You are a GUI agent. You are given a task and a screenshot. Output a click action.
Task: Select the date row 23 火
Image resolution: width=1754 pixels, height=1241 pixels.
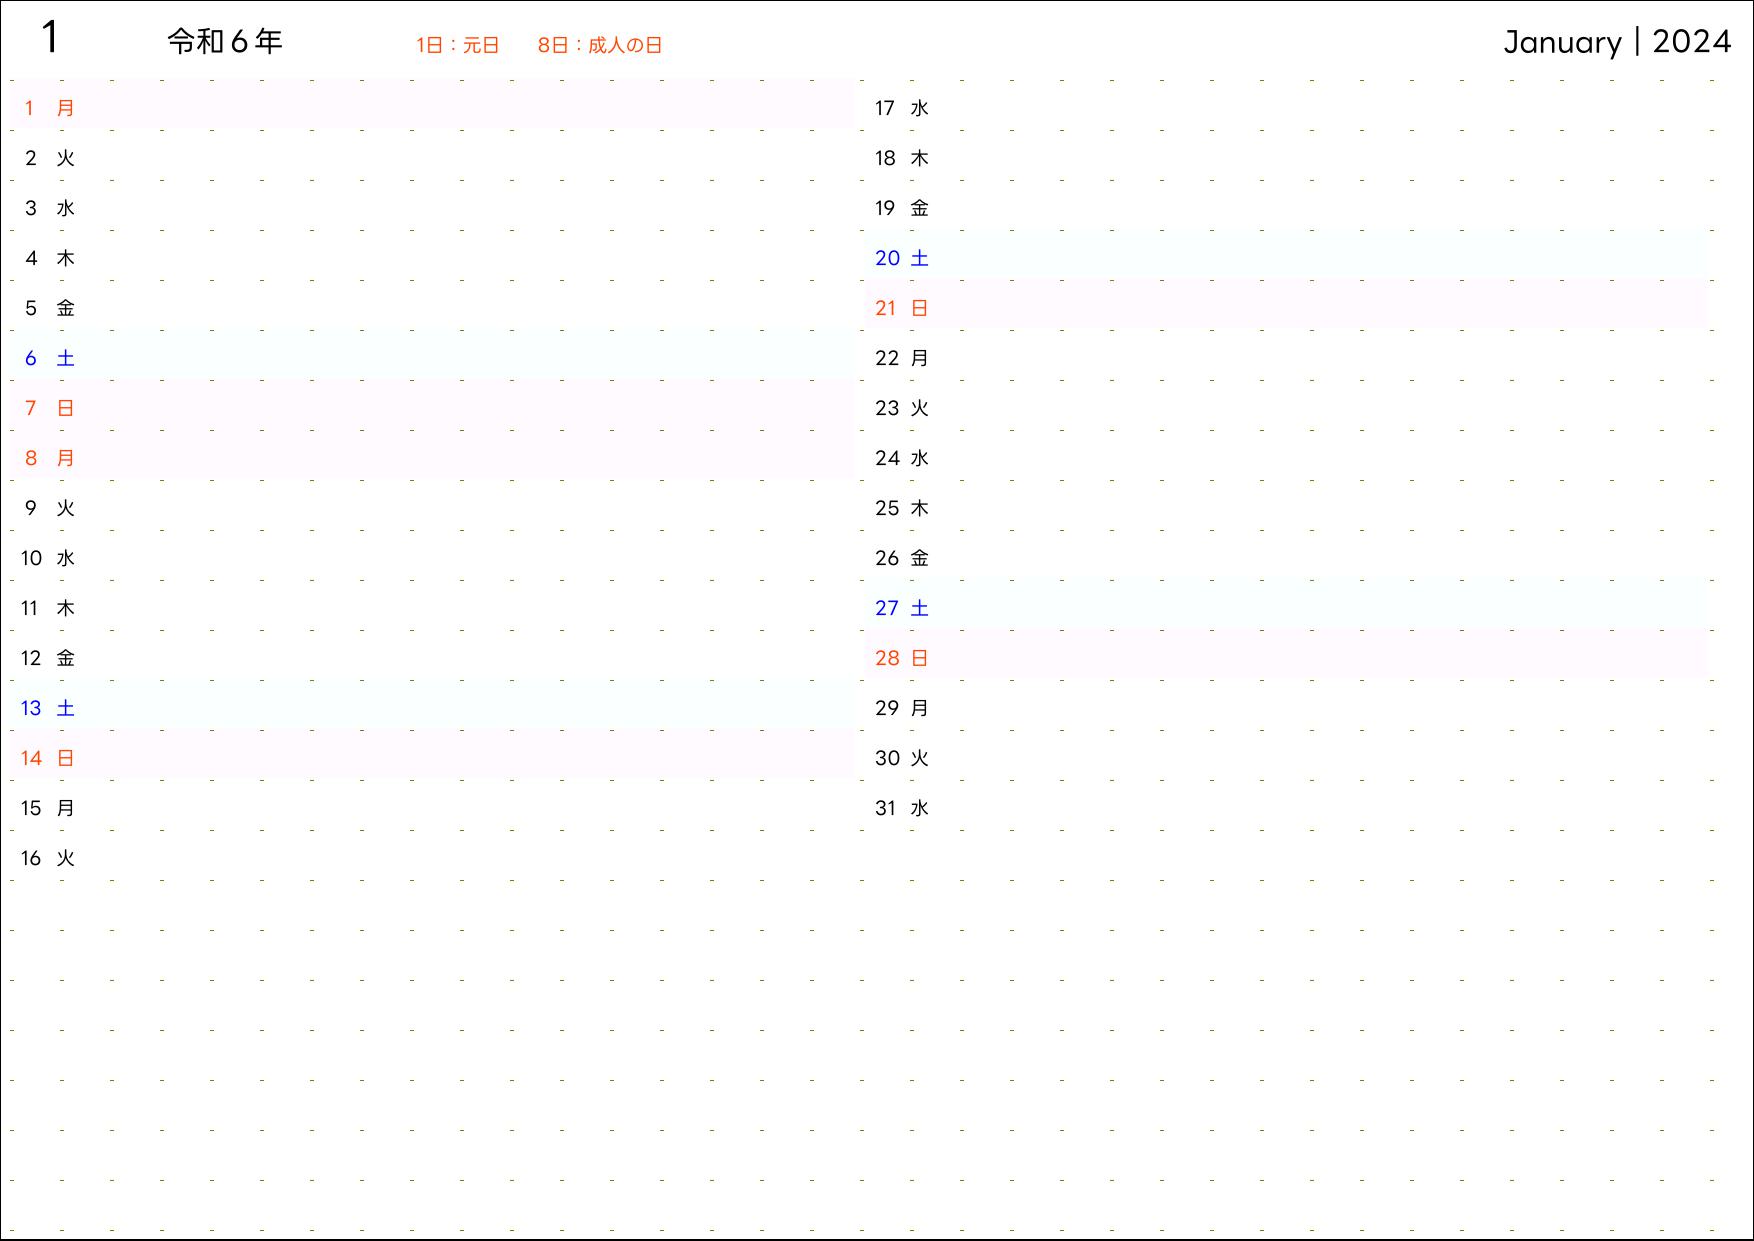[x=1287, y=405]
